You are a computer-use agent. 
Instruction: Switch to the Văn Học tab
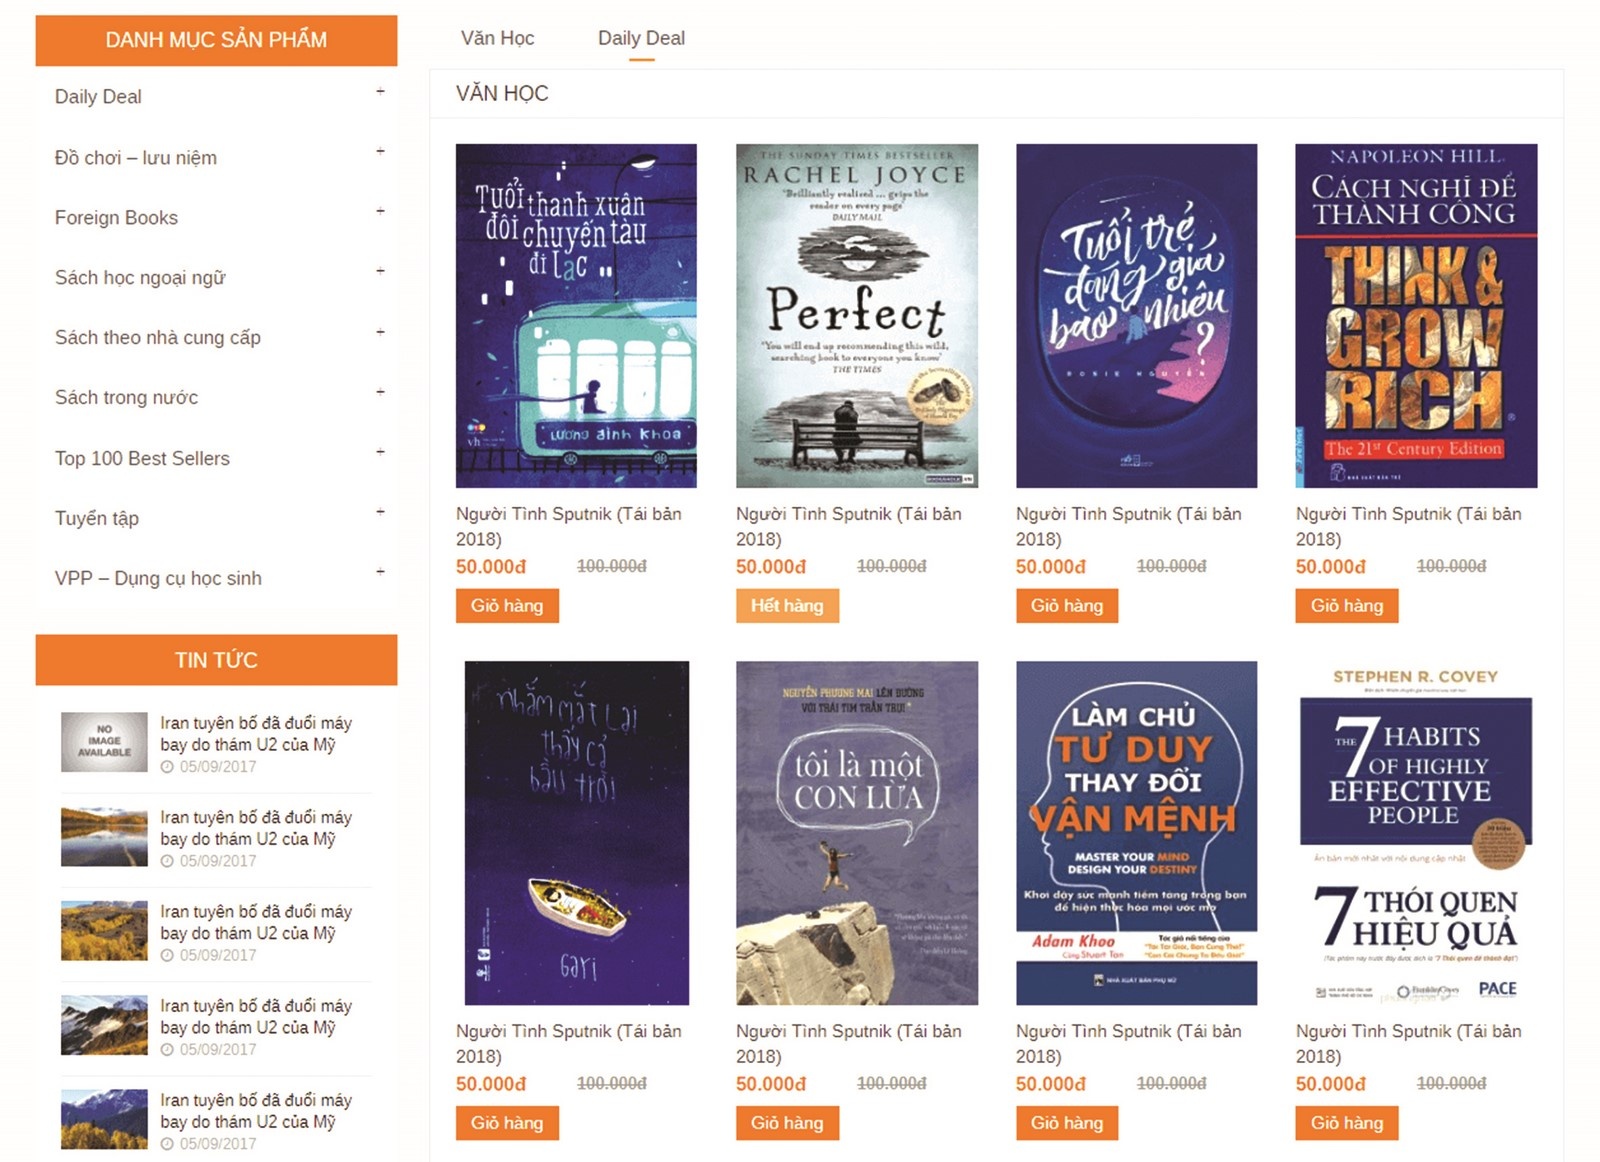coord(497,38)
